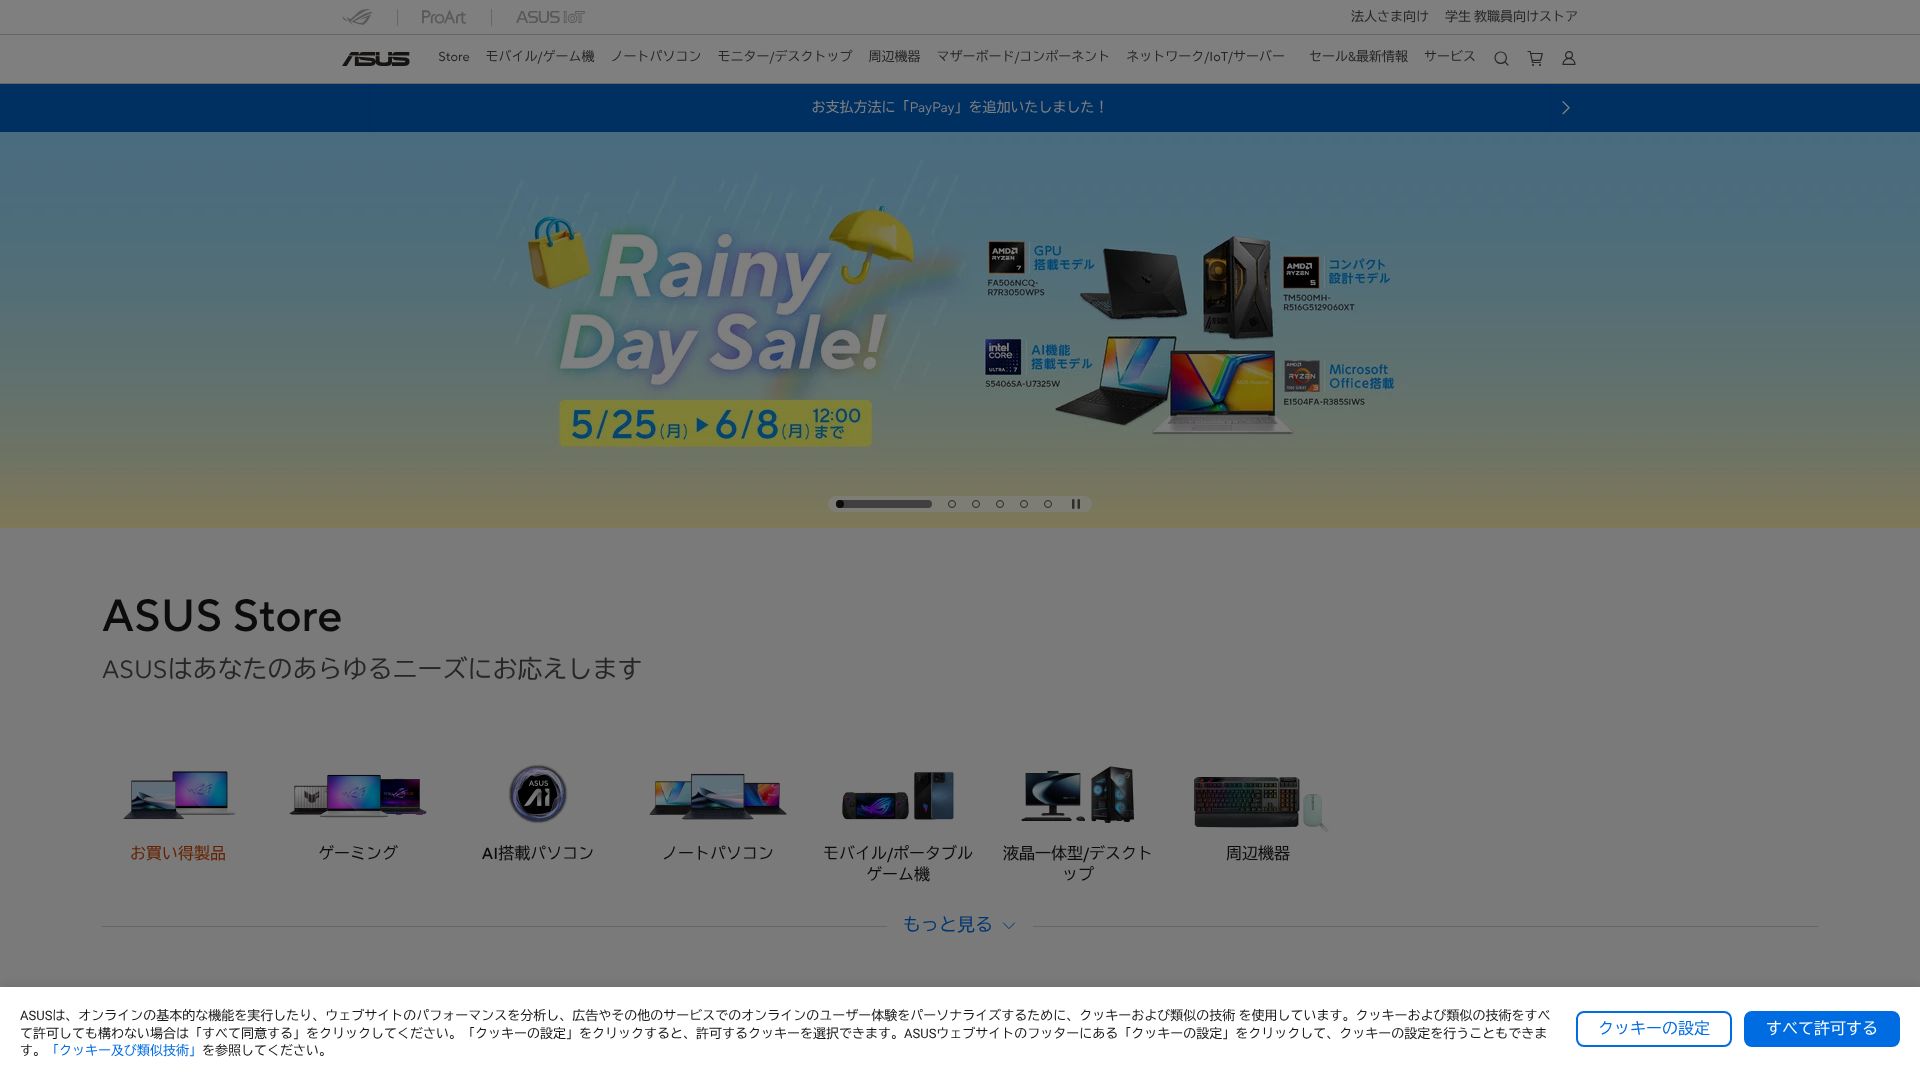This screenshot has height=1080, width=1920.
Task: Go to 学生 教職員向けストア link
Action: (x=1511, y=17)
